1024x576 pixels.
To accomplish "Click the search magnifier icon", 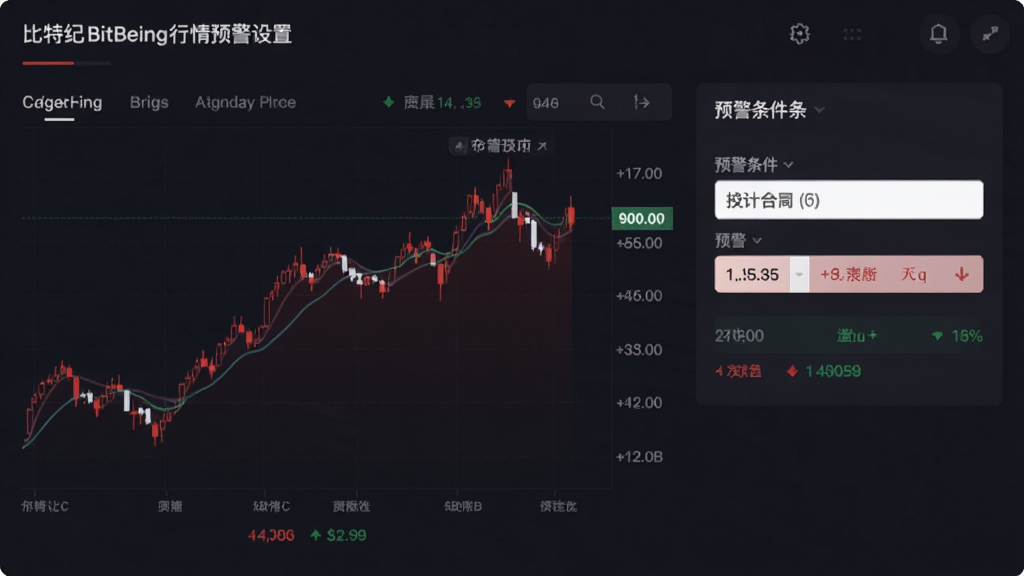I will point(597,102).
